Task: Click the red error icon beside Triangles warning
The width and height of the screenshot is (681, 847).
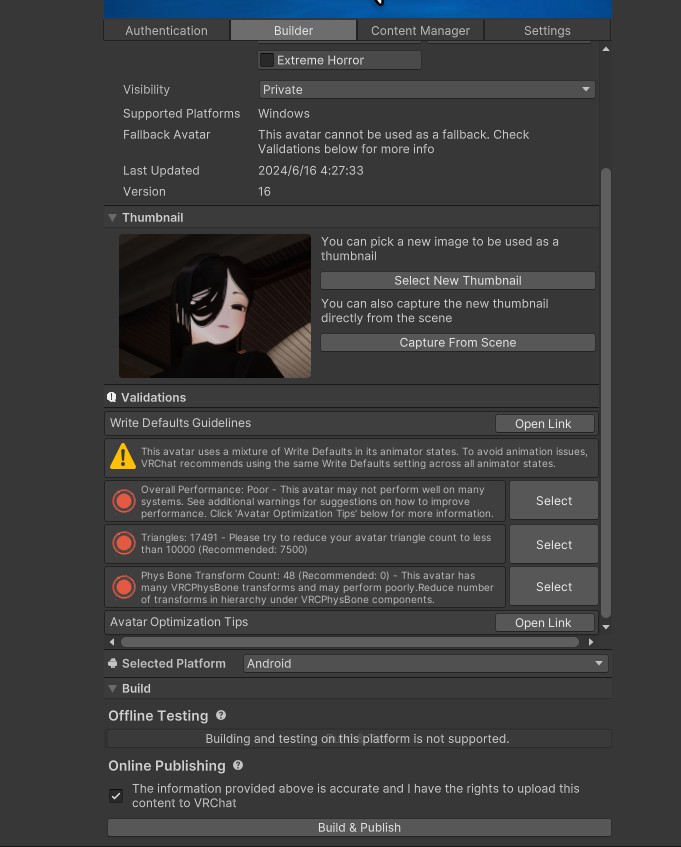Action: click(x=124, y=544)
